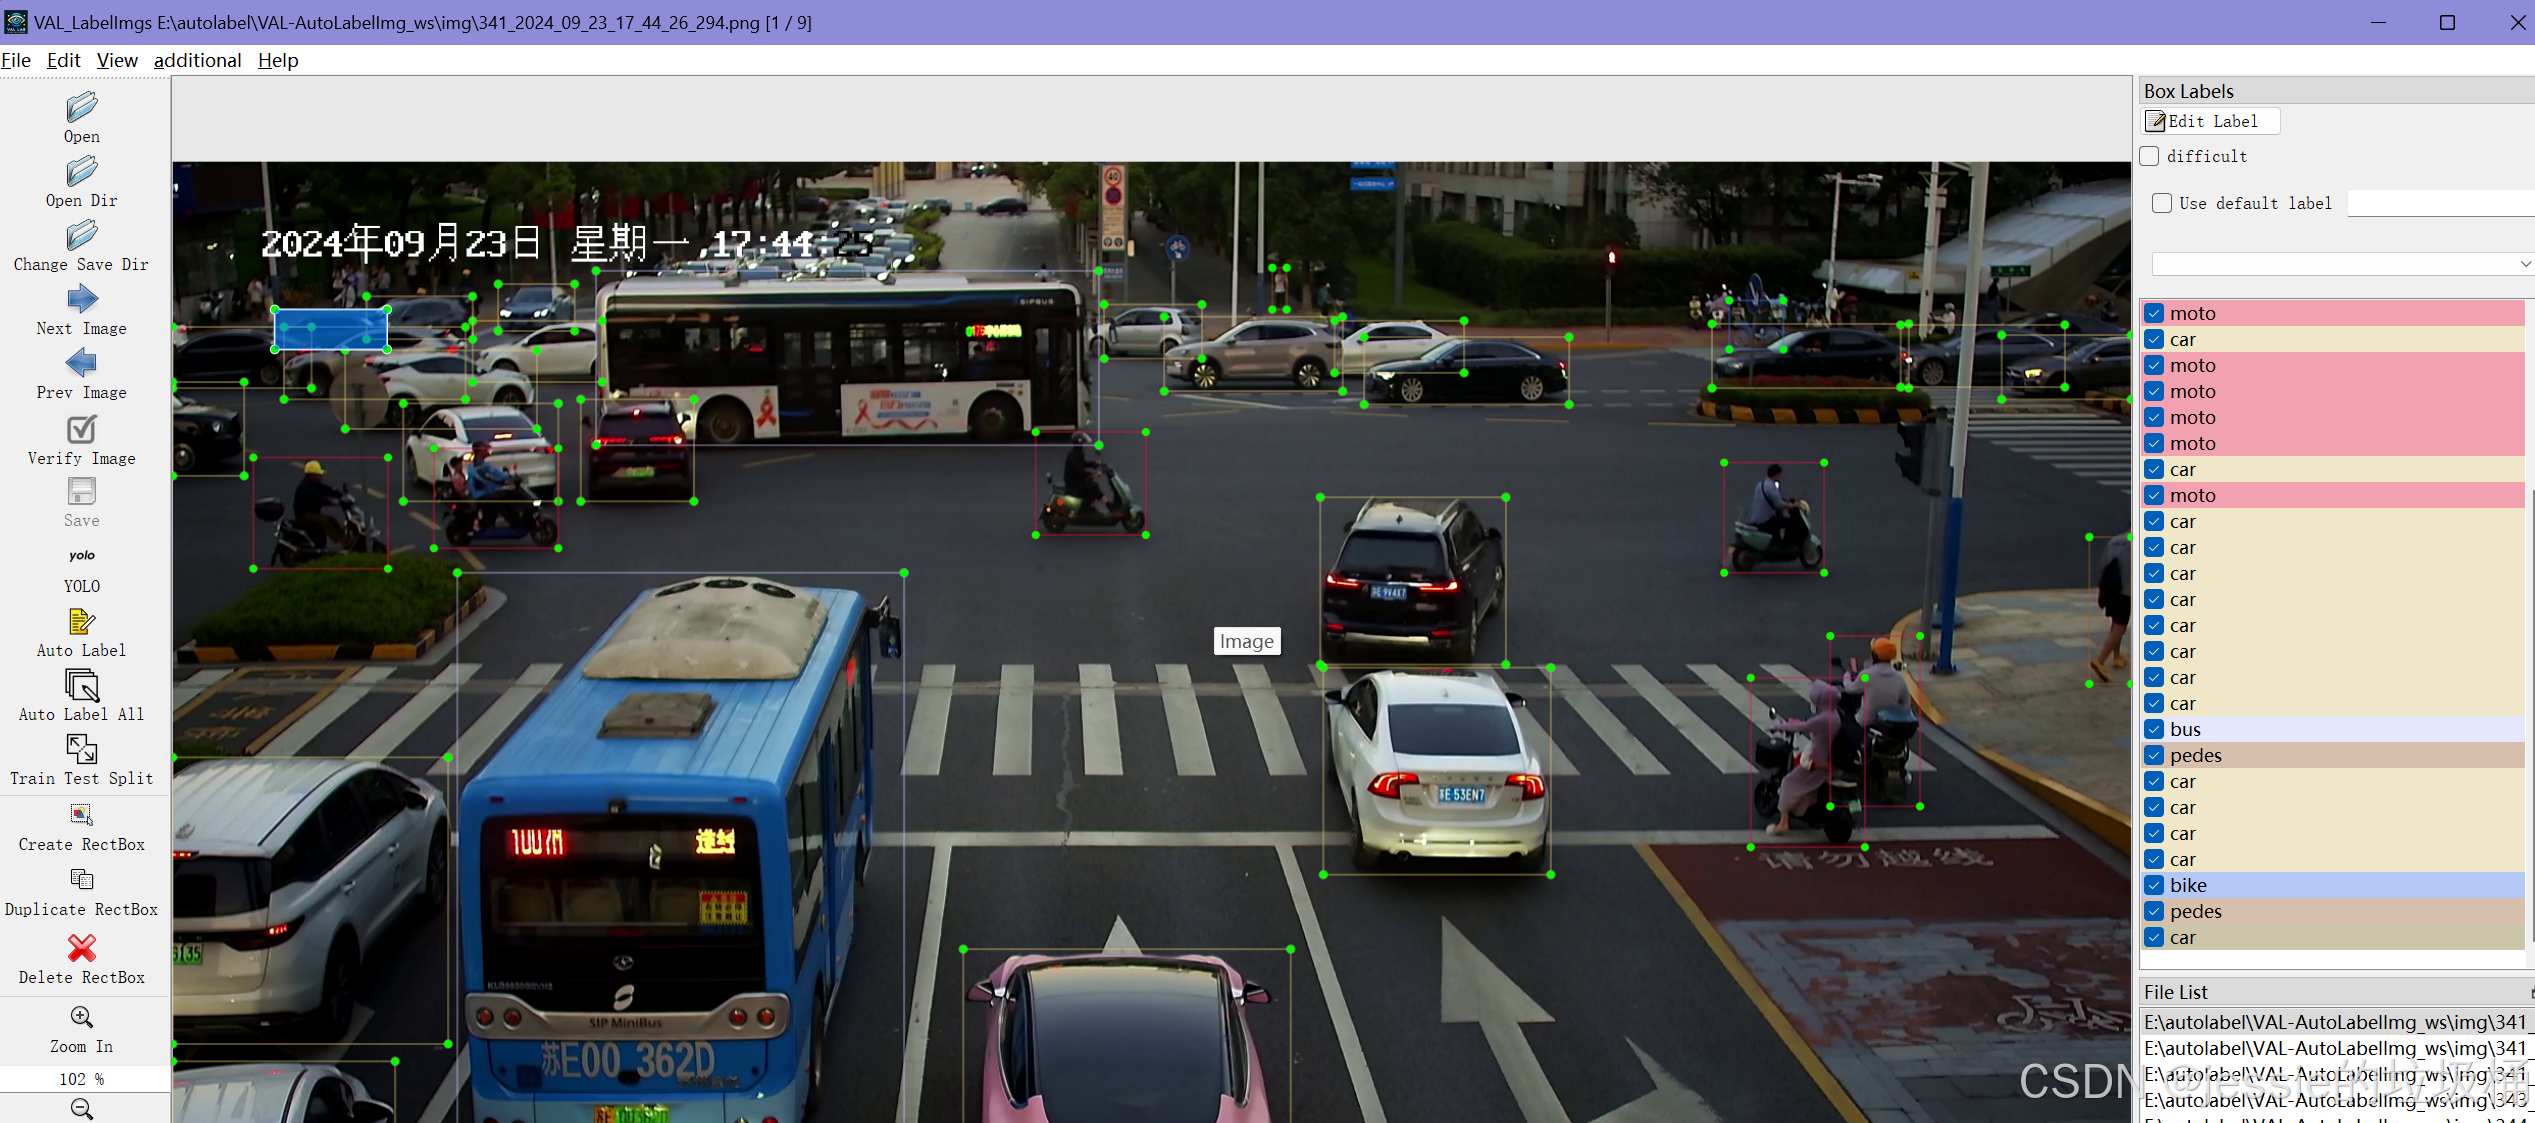The width and height of the screenshot is (2535, 1123).
Task: Expand the label filter combo box
Action: point(2340,264)
